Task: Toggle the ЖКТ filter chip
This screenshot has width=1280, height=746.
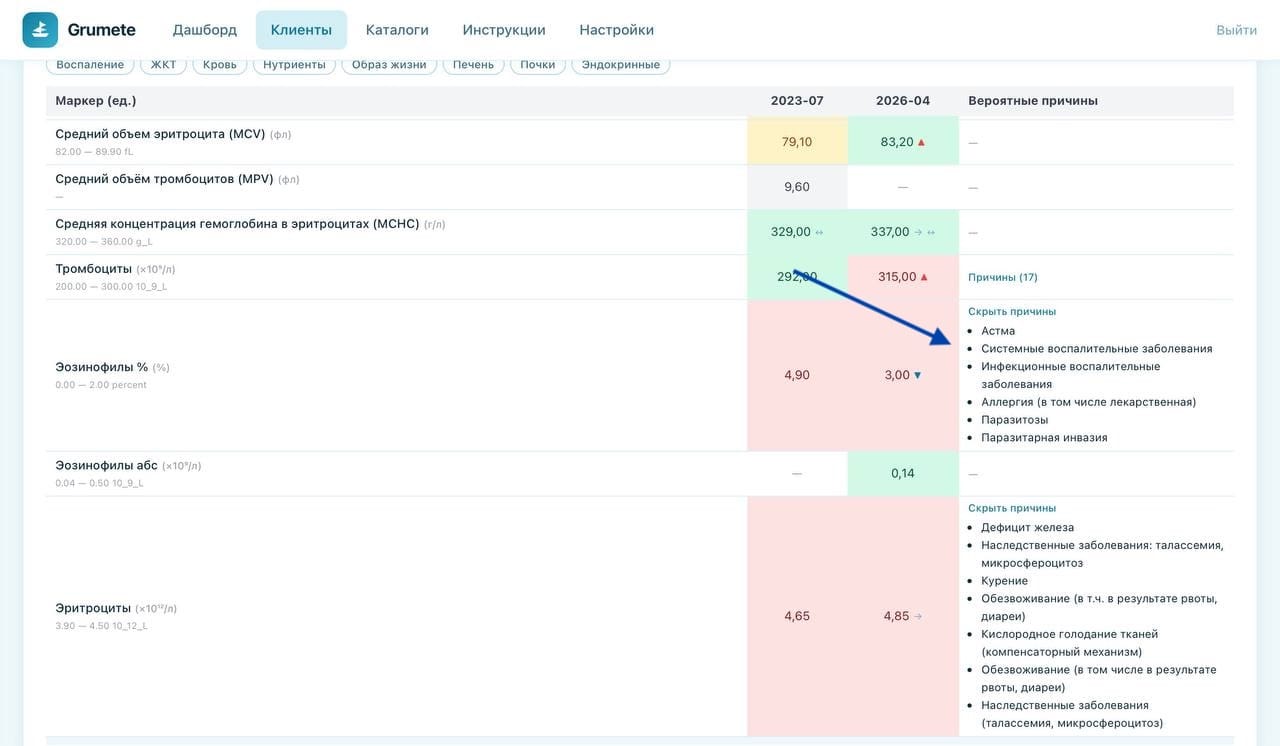Action: (x=163, y=65)
